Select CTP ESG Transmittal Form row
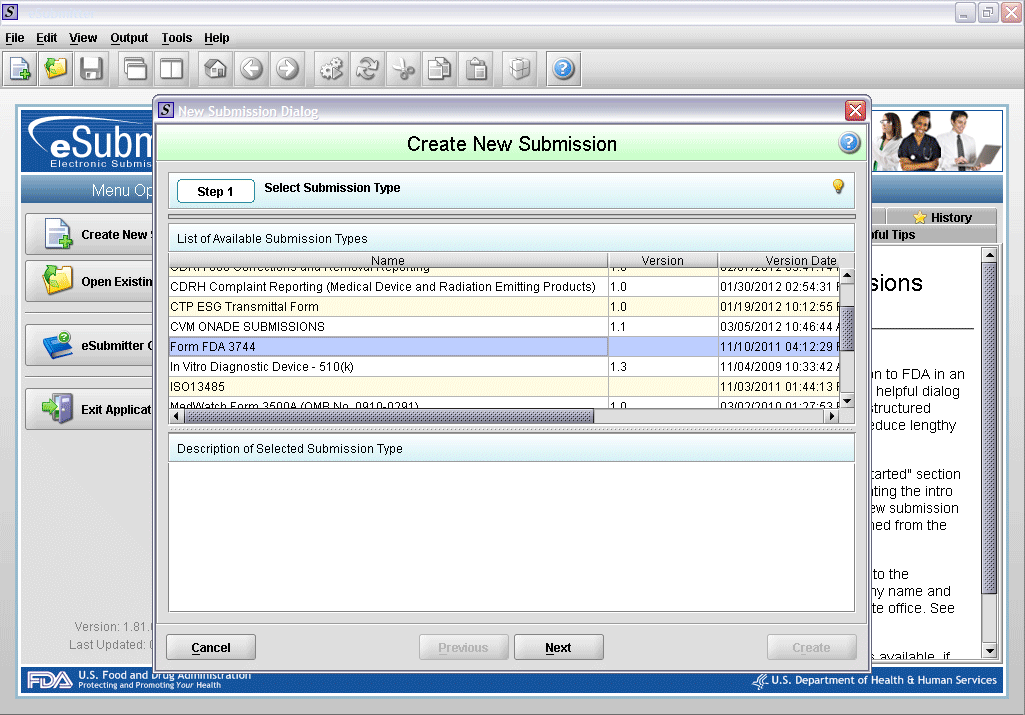 503,307
